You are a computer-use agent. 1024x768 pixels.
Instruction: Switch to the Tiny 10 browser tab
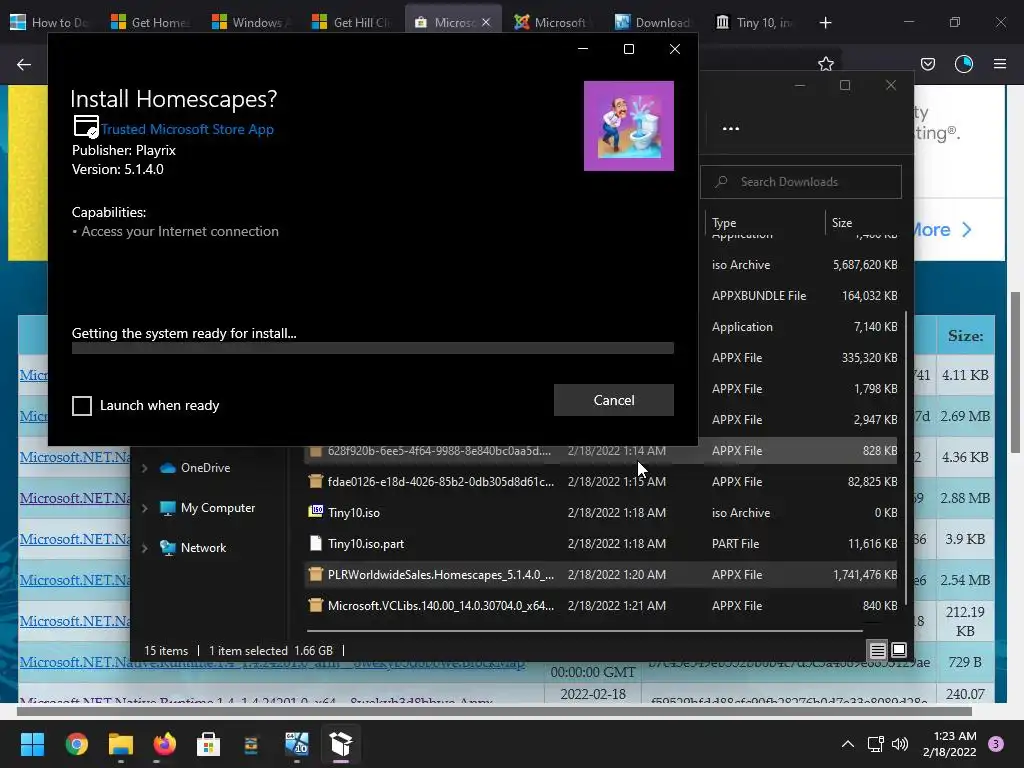tap(755, 22)
